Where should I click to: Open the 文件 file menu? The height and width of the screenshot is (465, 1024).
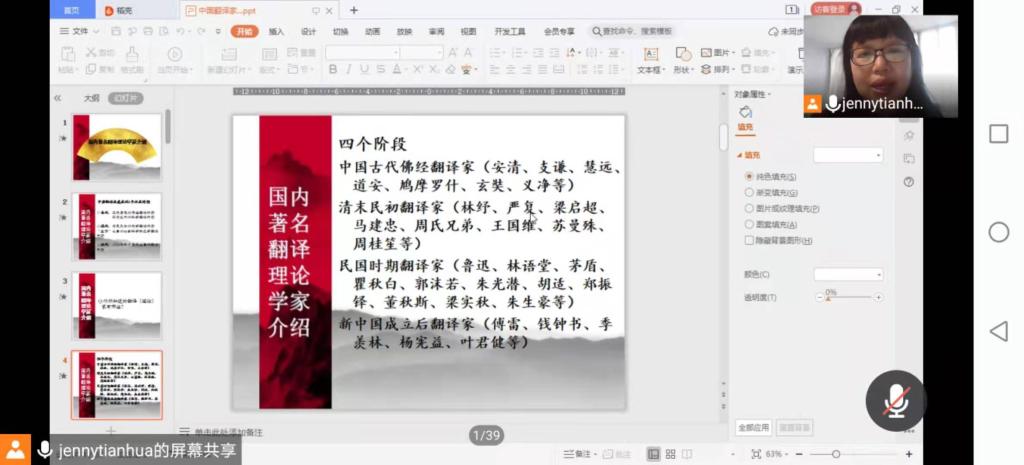[76, 31]
